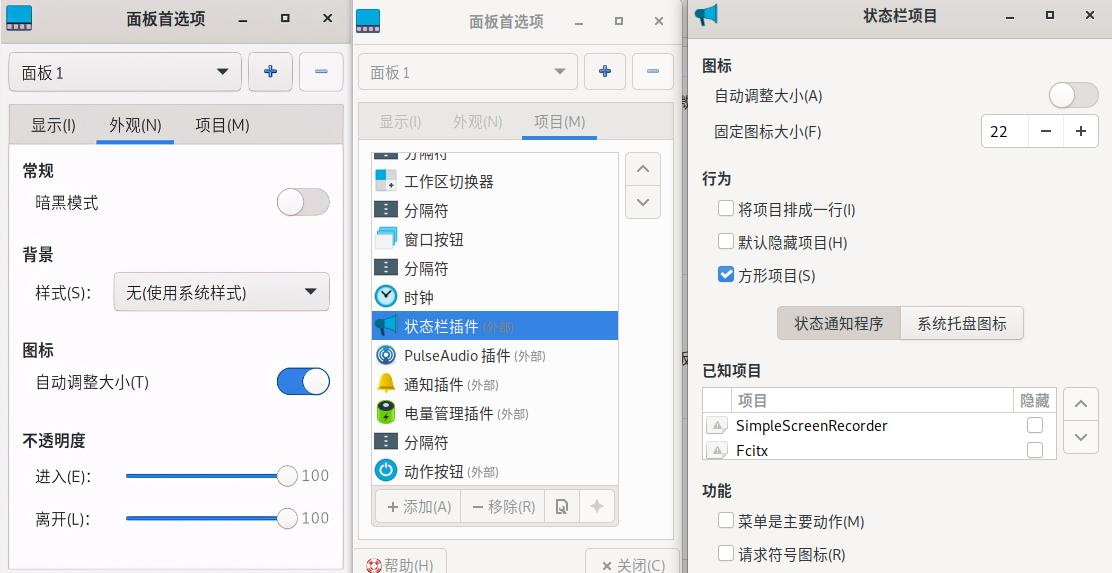
Task: Enable 自动调整大小(A) switch in 状态栏项目
Action: coord(1074,95)
